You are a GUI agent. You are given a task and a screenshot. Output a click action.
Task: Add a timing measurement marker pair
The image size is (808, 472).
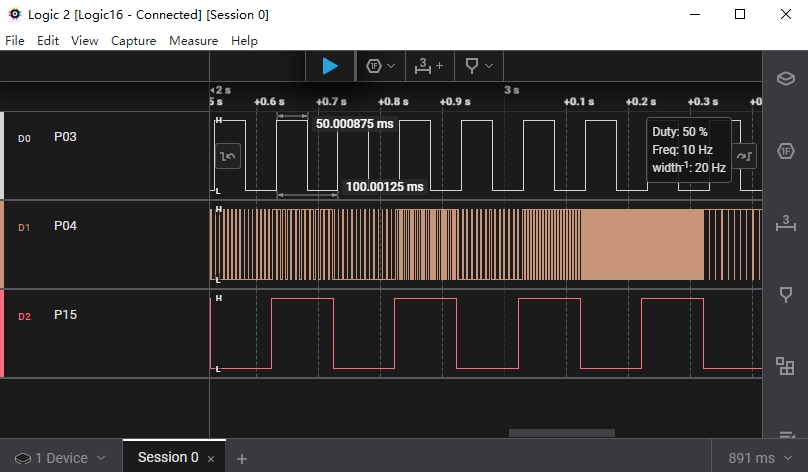coord(429,66)
